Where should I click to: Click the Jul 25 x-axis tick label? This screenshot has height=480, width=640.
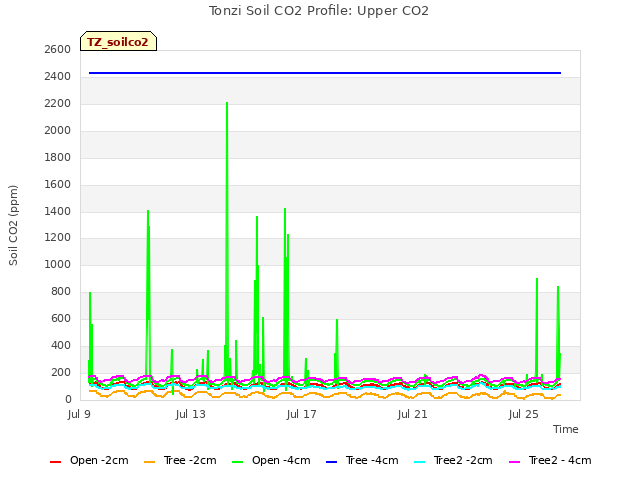(x=524, y=414)
